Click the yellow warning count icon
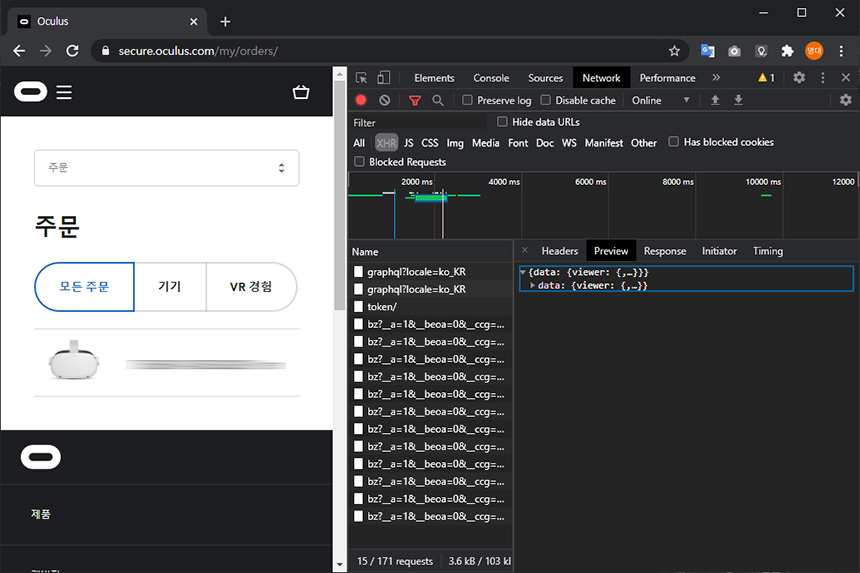The height and width of the screenshot is (573, 860). coord(766,78)
